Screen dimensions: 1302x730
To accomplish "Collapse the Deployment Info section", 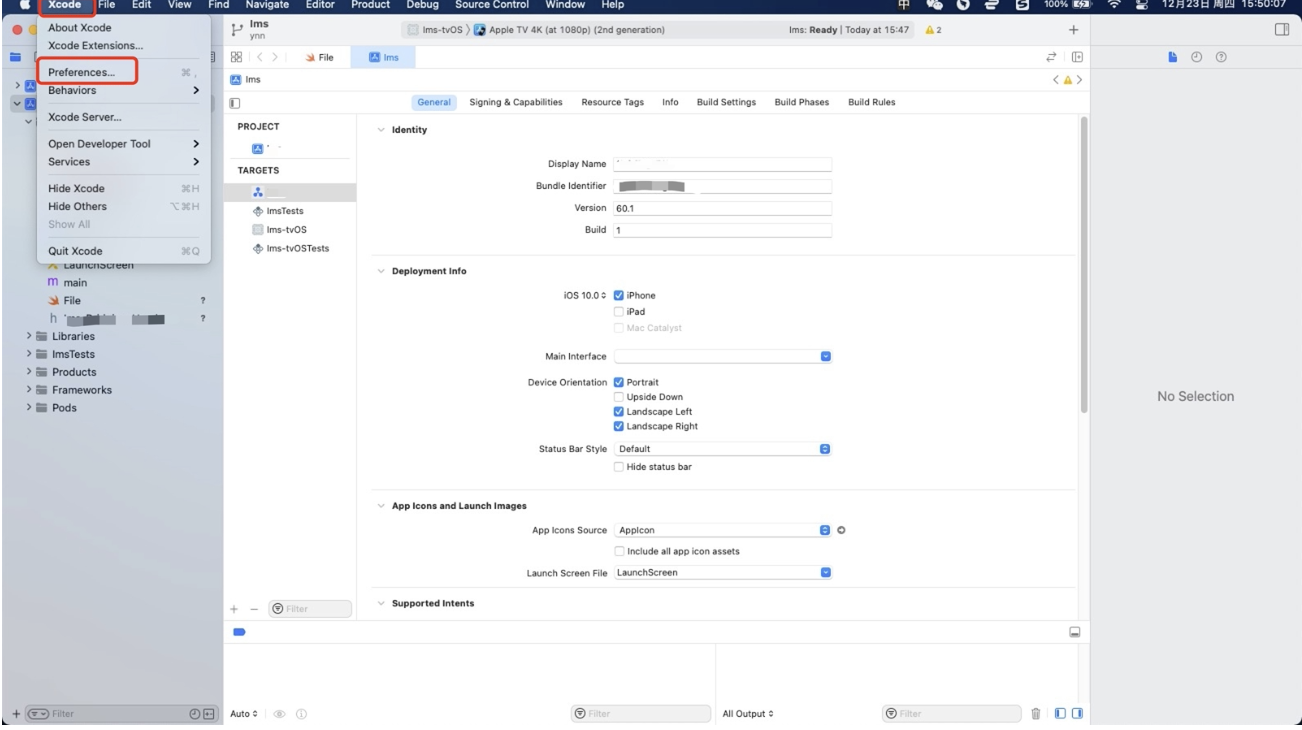I will pyautogui.click(x=381, y=271).
